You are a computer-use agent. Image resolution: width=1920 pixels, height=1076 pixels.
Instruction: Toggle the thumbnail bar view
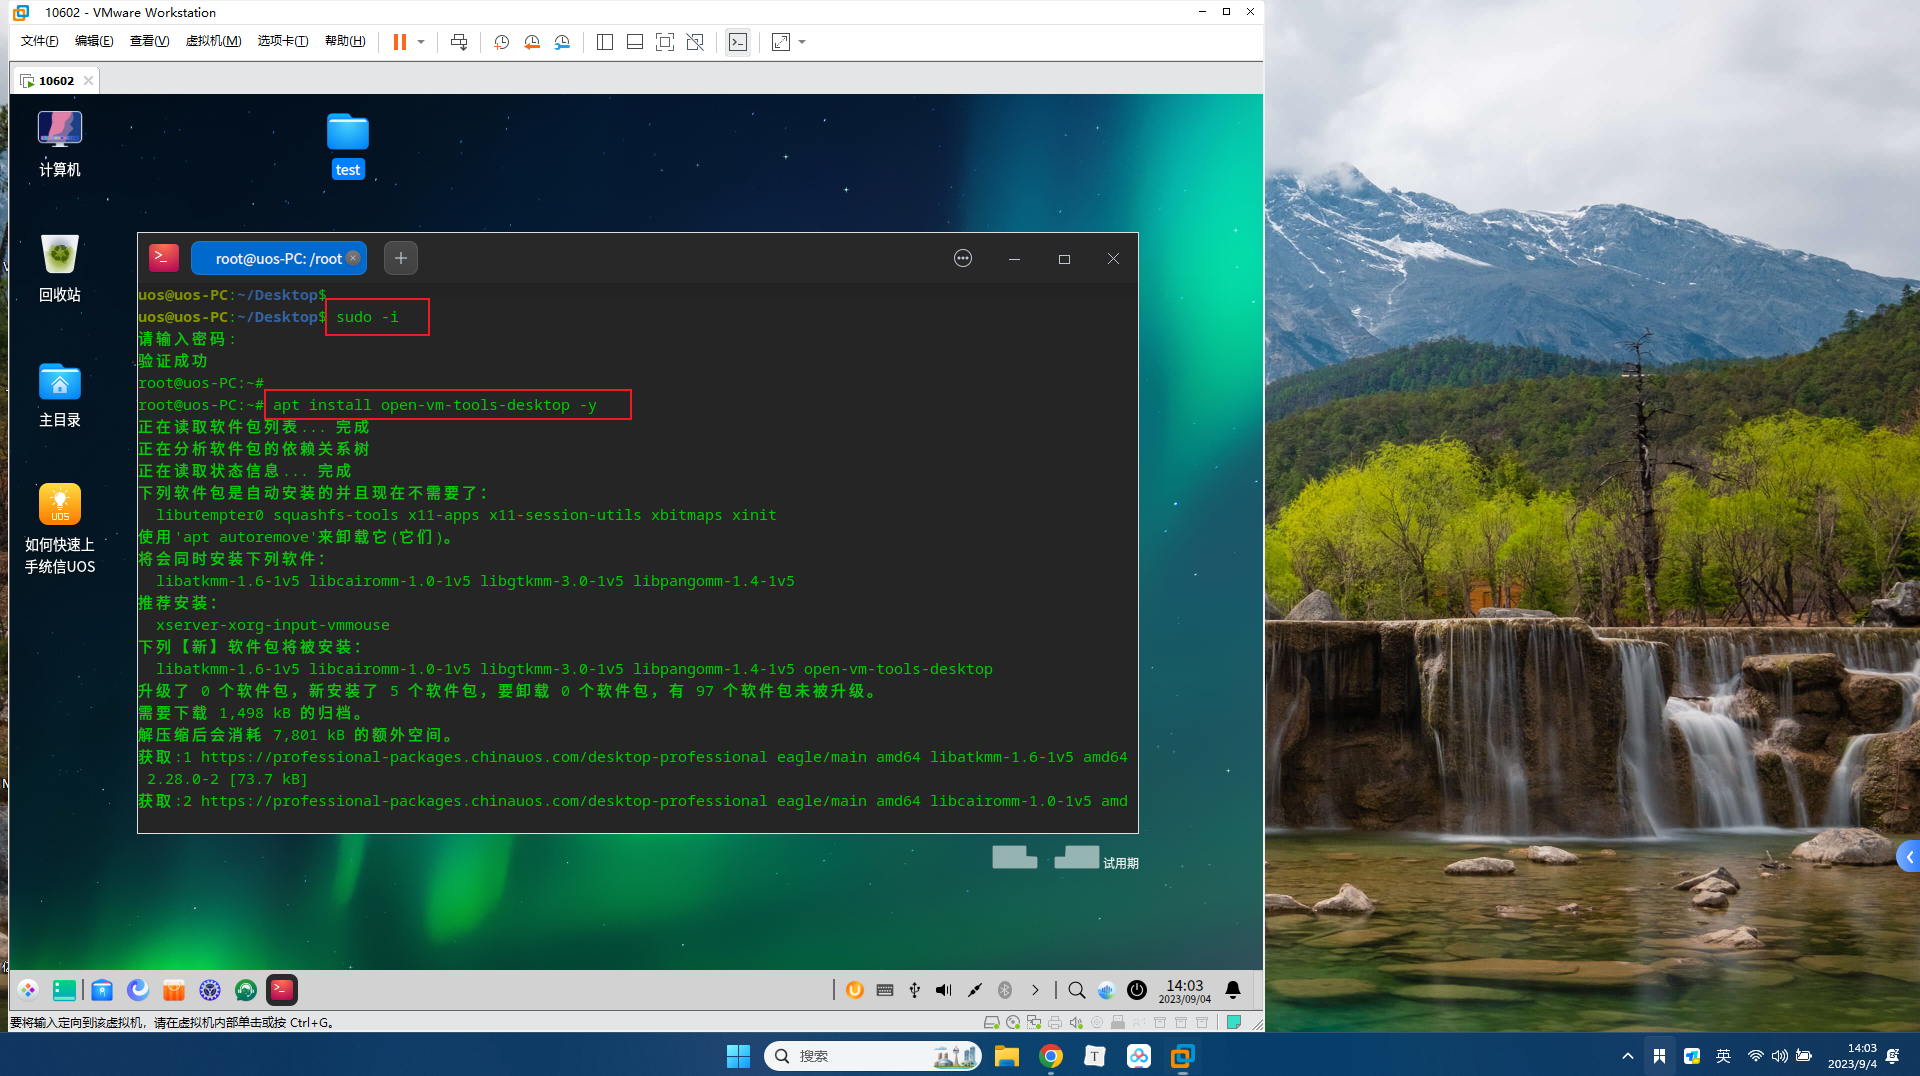[x=635, y=42]
